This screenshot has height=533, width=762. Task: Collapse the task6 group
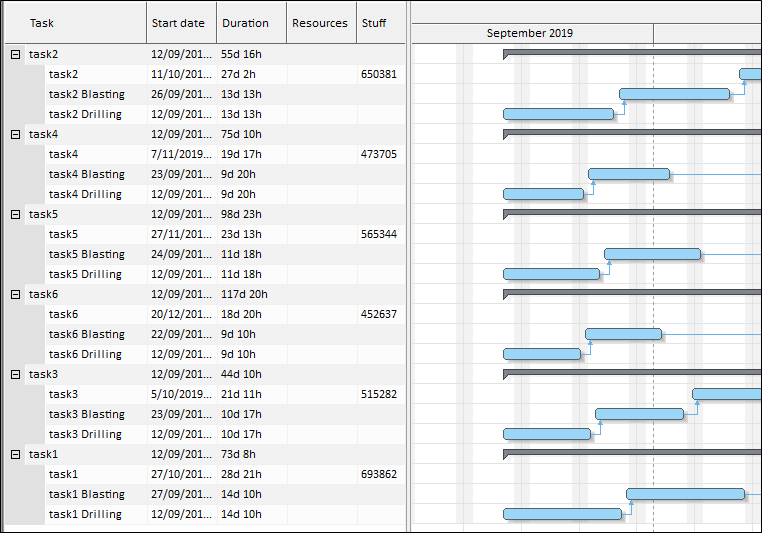click(x=16, y=294)
